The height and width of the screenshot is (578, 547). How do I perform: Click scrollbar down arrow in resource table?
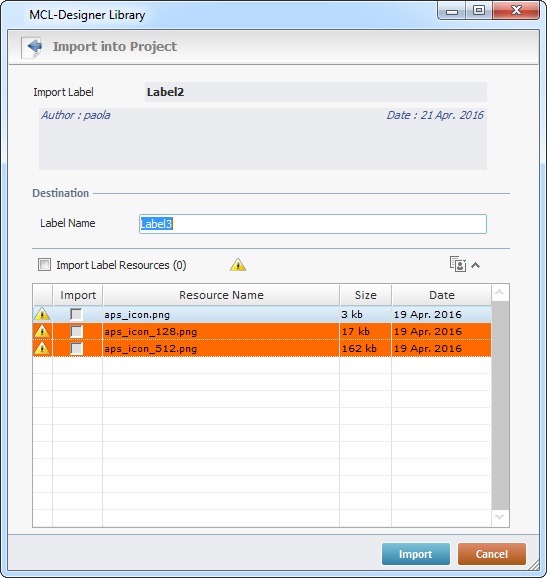[x=500, y=518]
